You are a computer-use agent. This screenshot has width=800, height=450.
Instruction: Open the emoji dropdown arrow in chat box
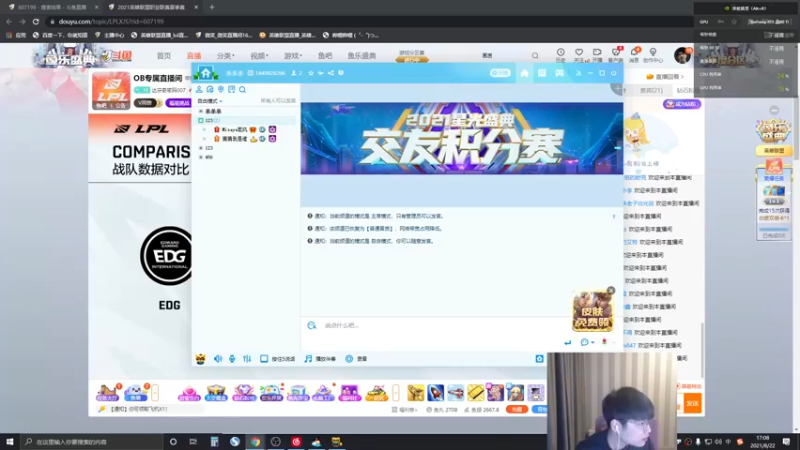tap(592, 342)
